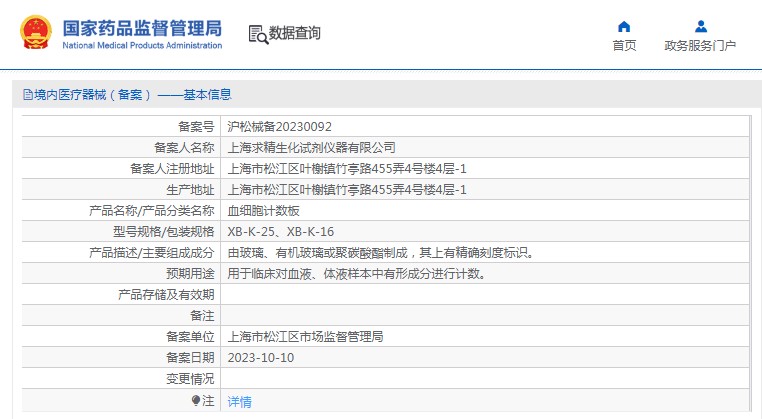
Task: Open 数据查询 data query link
Action: 294,33
